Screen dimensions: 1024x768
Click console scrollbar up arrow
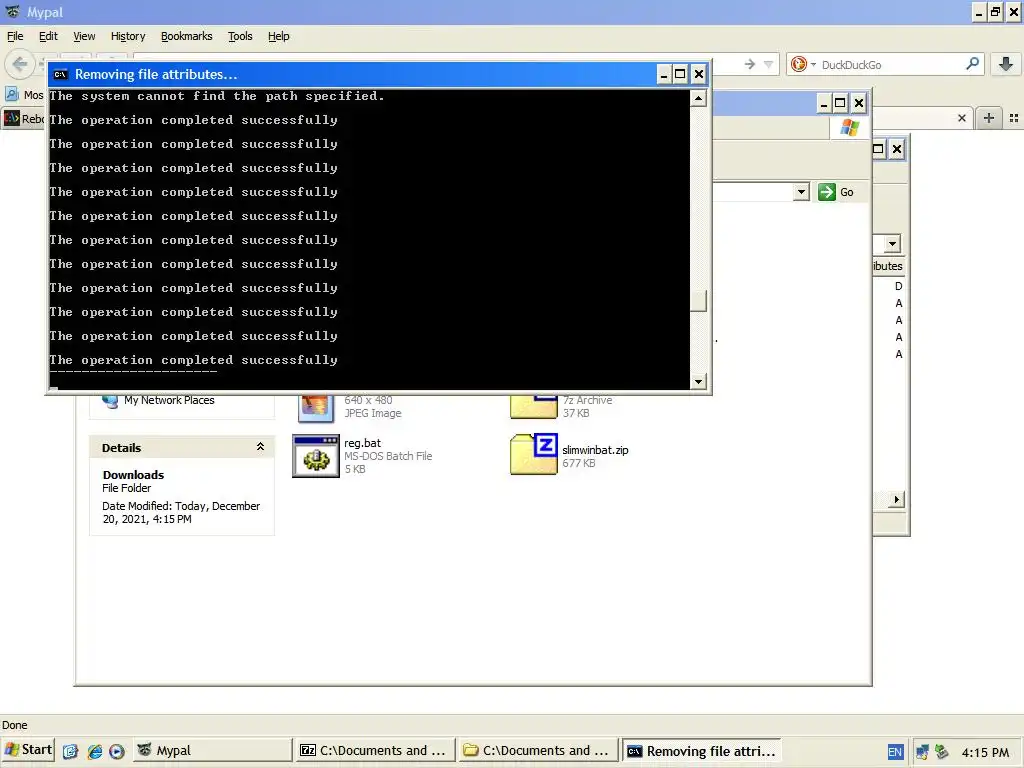pyautogui.click(x=698, y=99)
